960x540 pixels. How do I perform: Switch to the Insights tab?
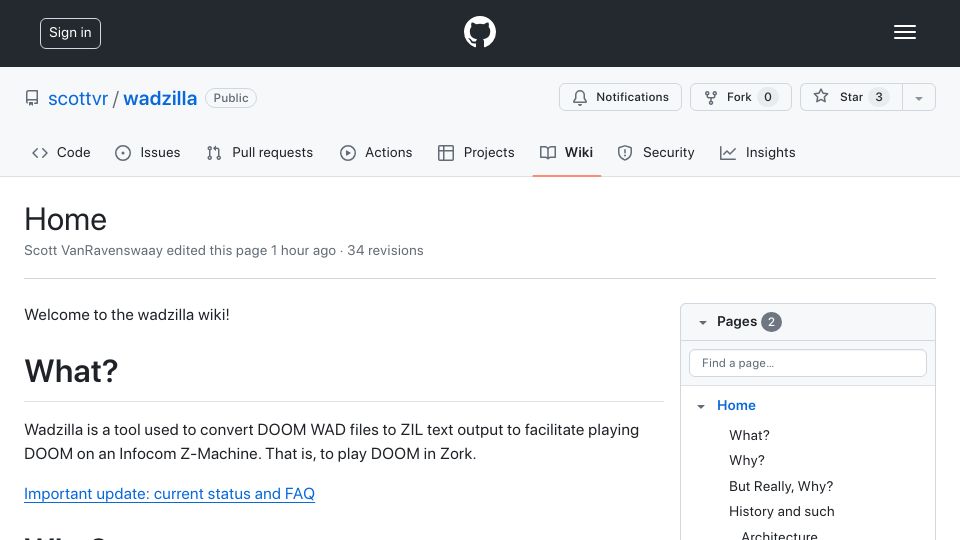tap(757, 152)
